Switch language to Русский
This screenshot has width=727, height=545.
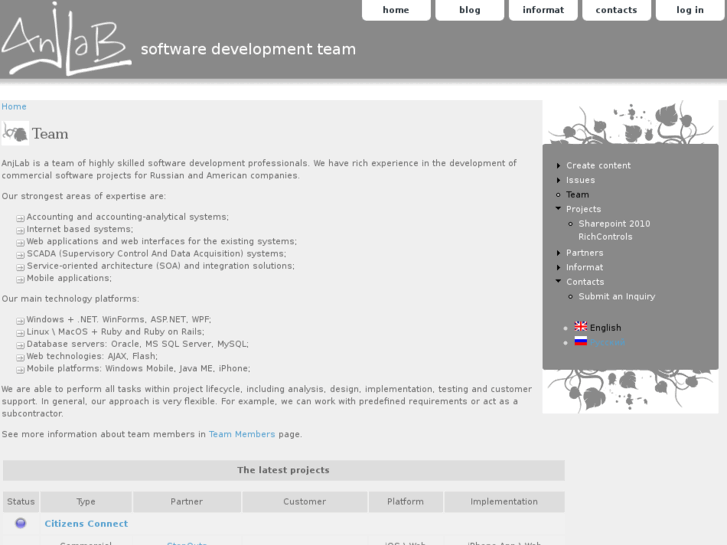click(x=607, y=342)
